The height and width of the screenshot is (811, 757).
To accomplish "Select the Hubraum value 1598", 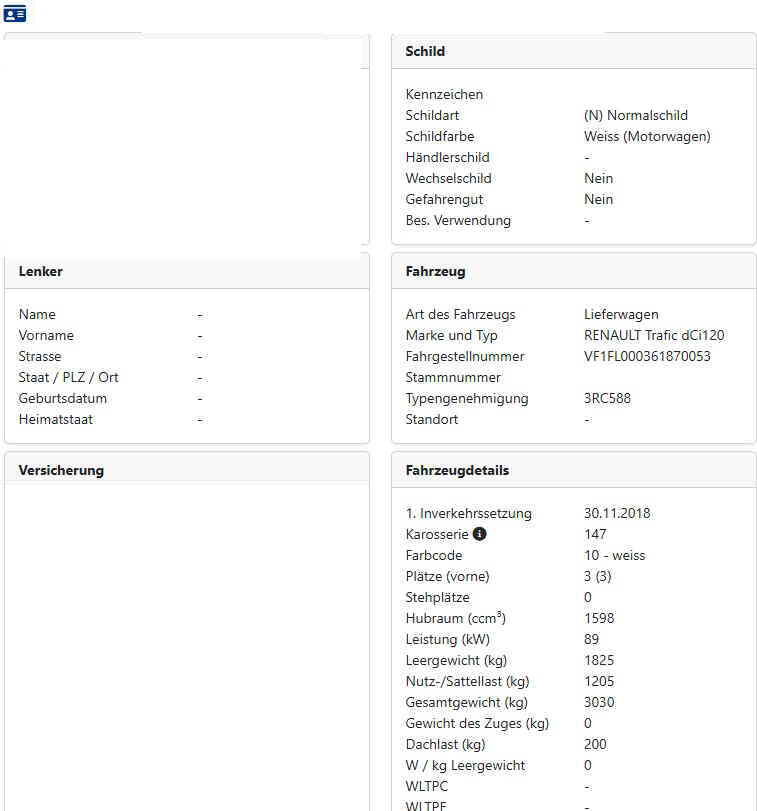I will (x=599, y=618).
